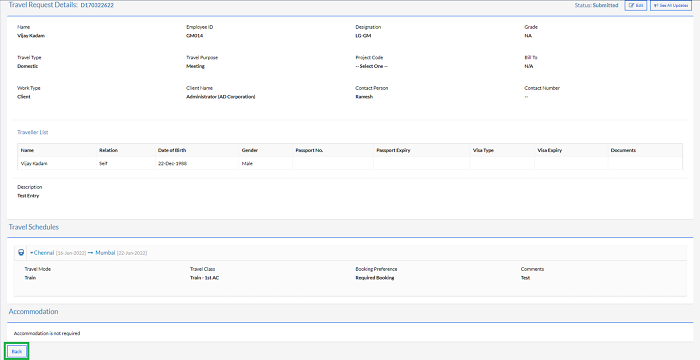Select request ID D170322622
The width and height of the screenshot is (700, 360).
(x=97, y=5)
